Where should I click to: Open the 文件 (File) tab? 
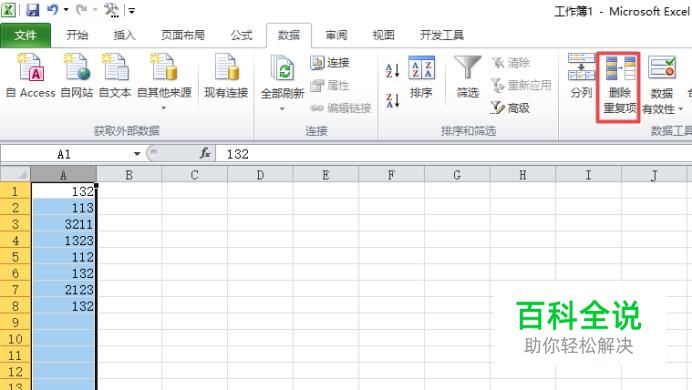point(25,35)
